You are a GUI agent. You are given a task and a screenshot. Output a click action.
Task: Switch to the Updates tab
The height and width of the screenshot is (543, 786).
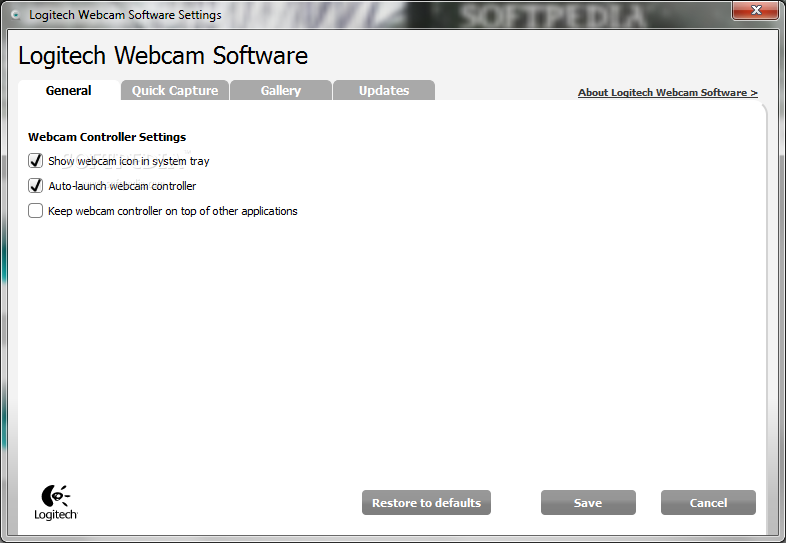(384, 90)
